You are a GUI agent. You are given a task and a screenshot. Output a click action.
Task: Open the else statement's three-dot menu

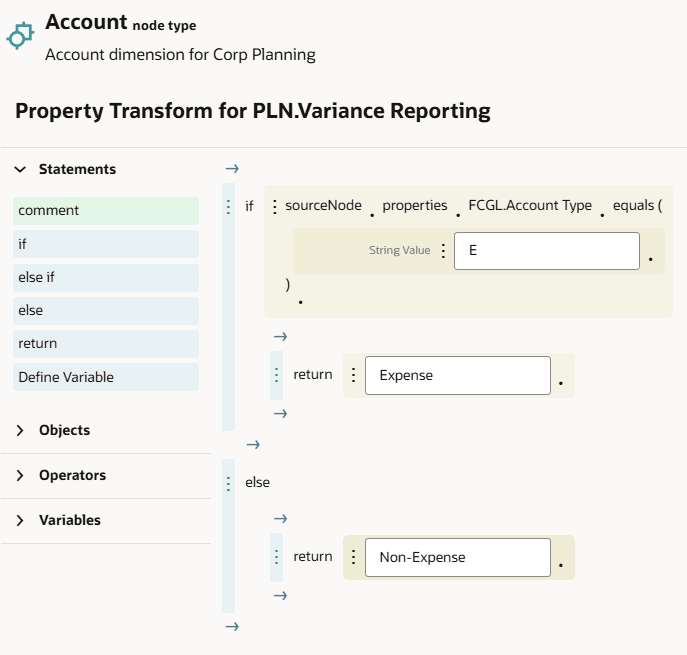(228, 483)
